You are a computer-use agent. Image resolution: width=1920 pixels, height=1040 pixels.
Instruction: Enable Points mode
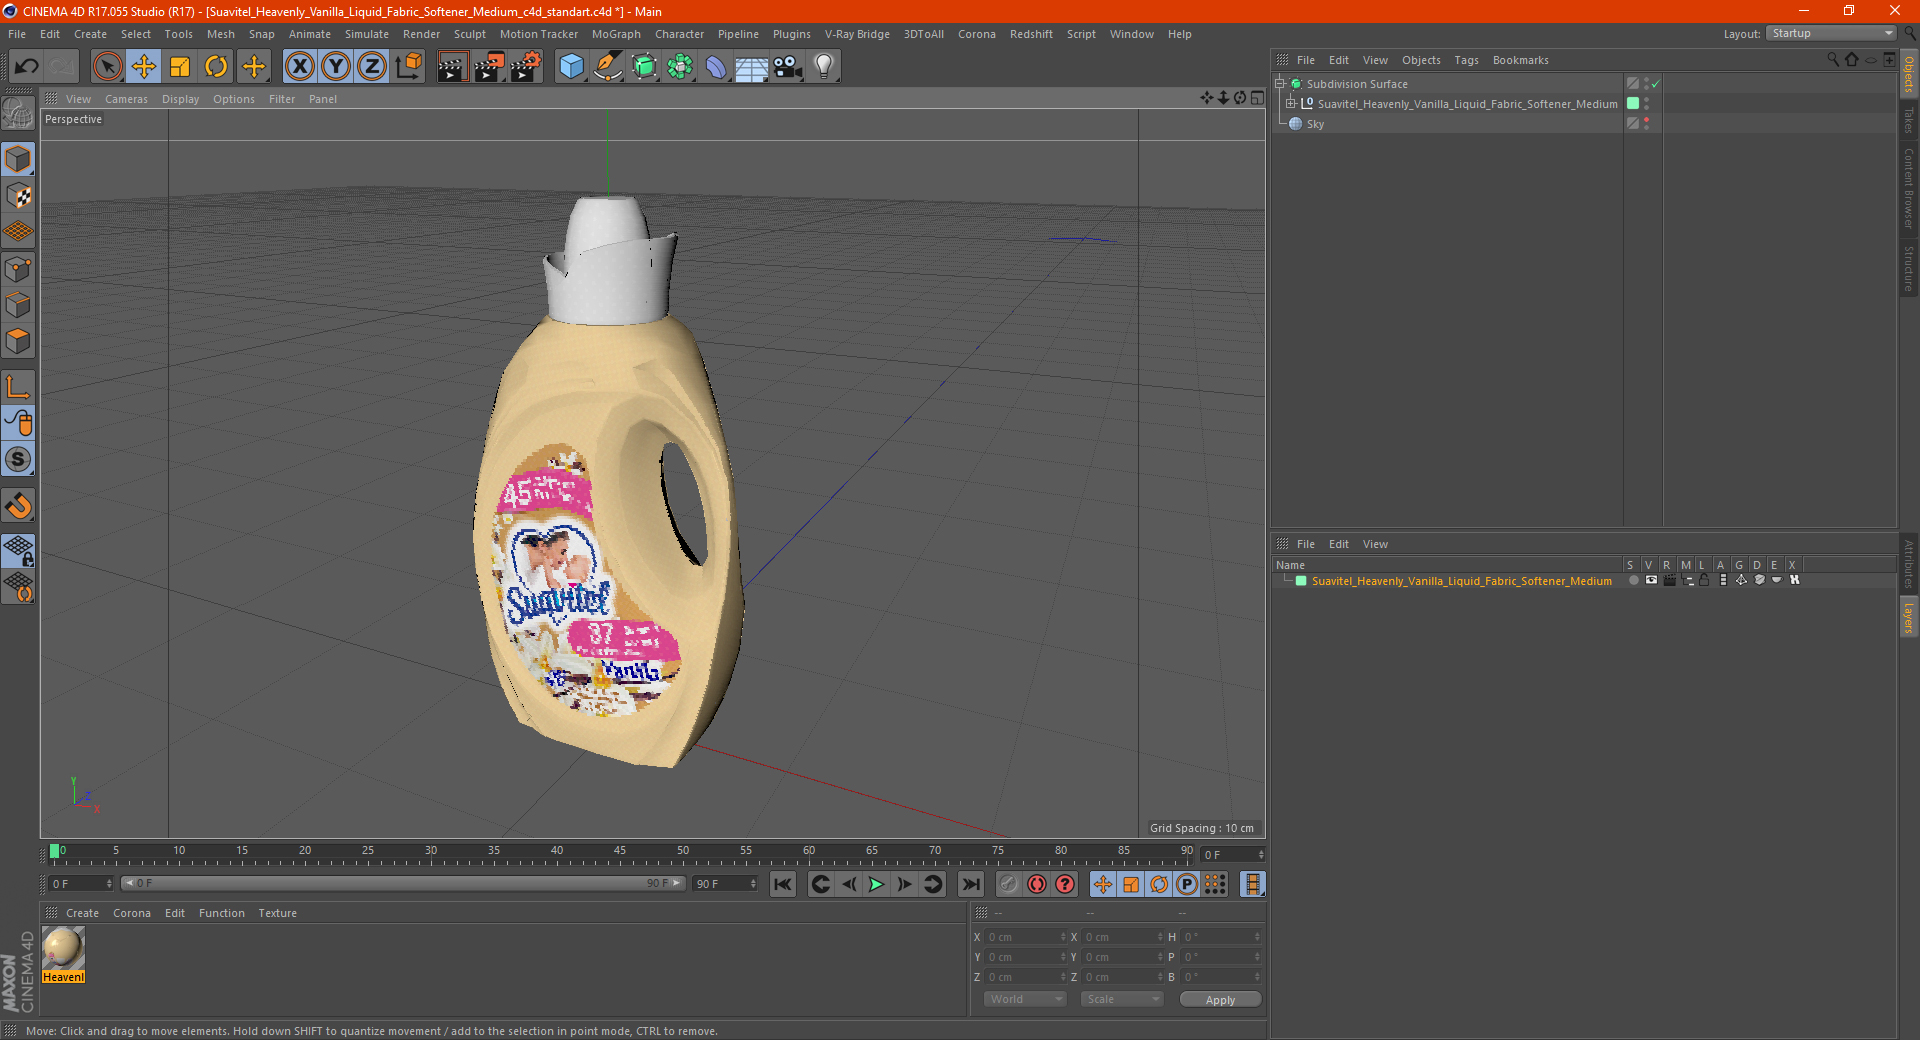(18, 269)
